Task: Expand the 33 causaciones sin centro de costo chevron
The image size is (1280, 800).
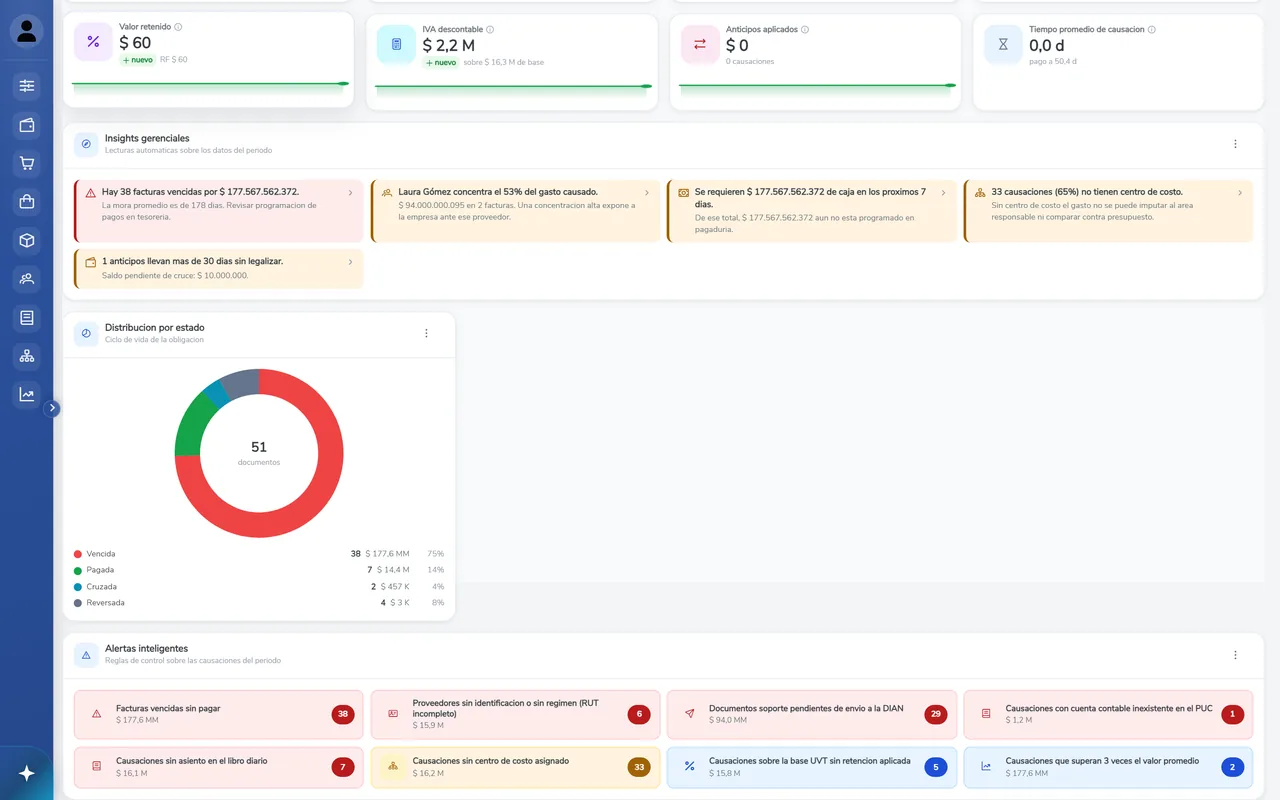Action: (x=1240, y=193)
